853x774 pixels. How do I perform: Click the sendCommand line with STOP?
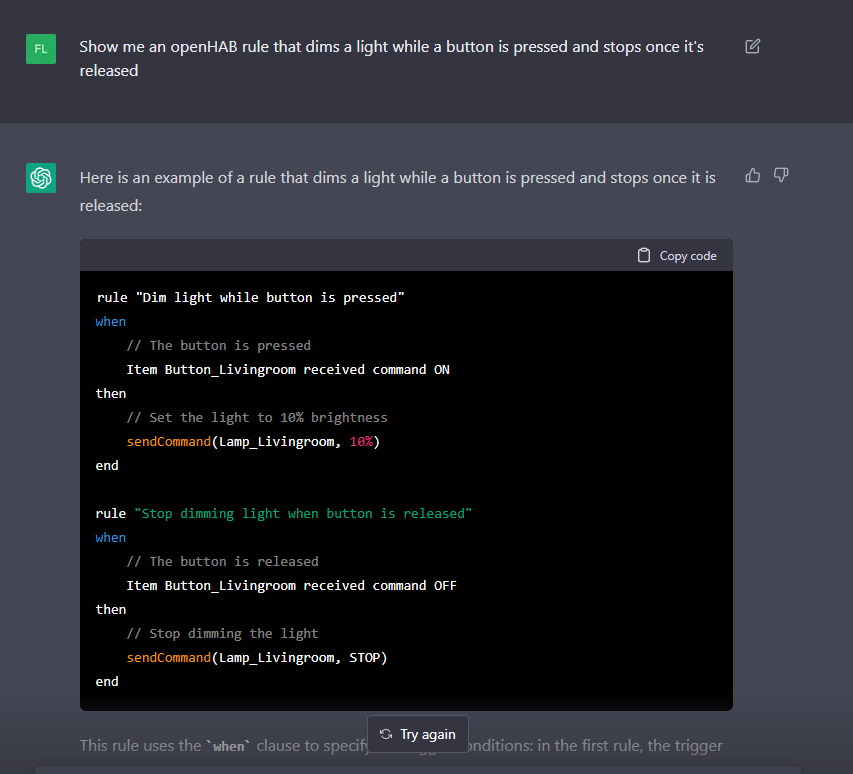point(256,657)
